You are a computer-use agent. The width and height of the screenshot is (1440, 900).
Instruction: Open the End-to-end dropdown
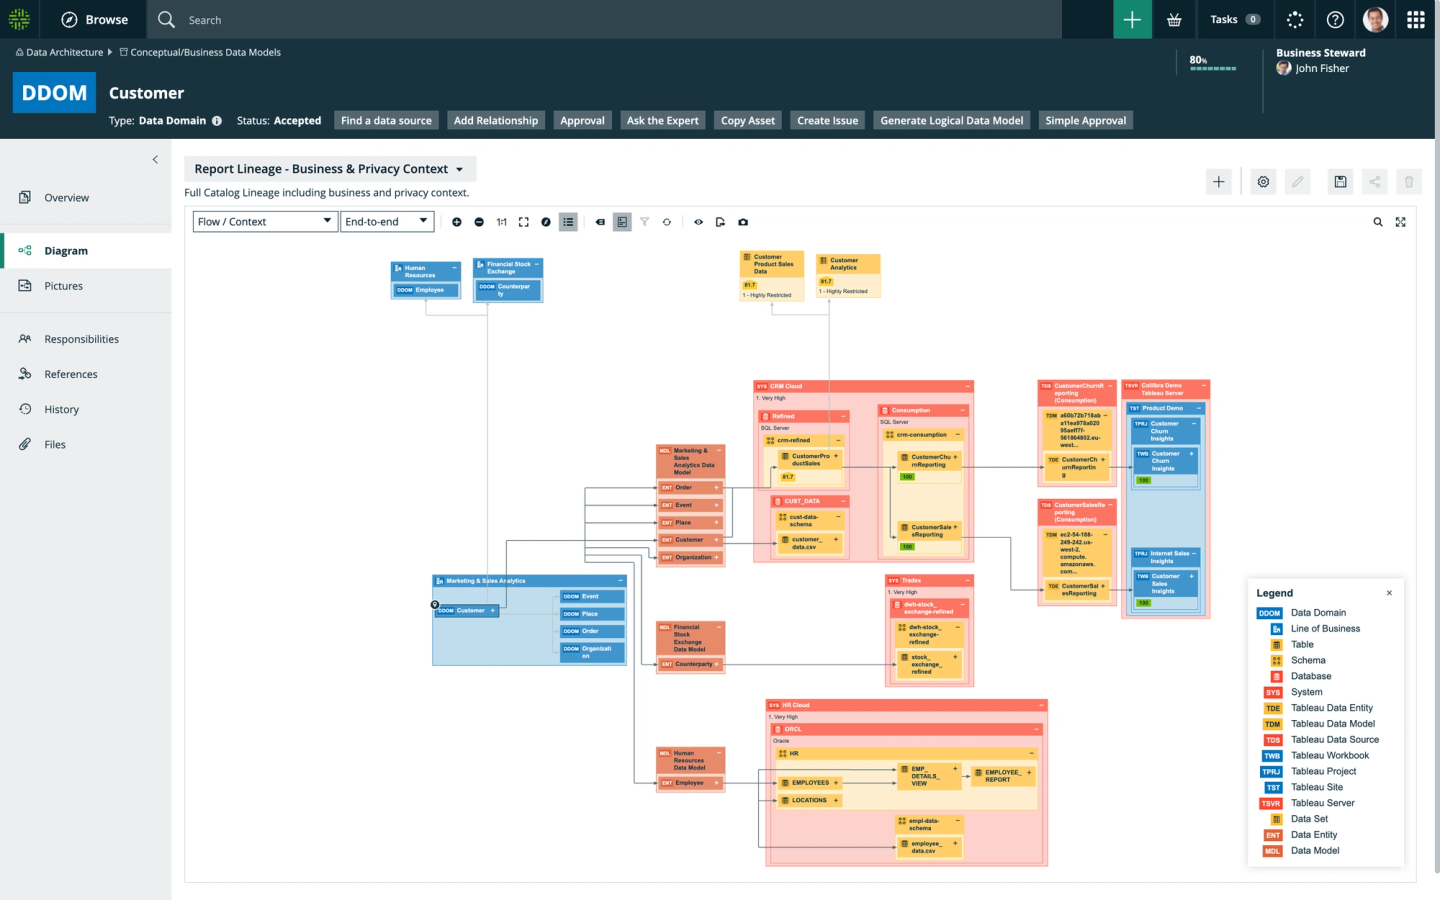[x=387, y=222]
